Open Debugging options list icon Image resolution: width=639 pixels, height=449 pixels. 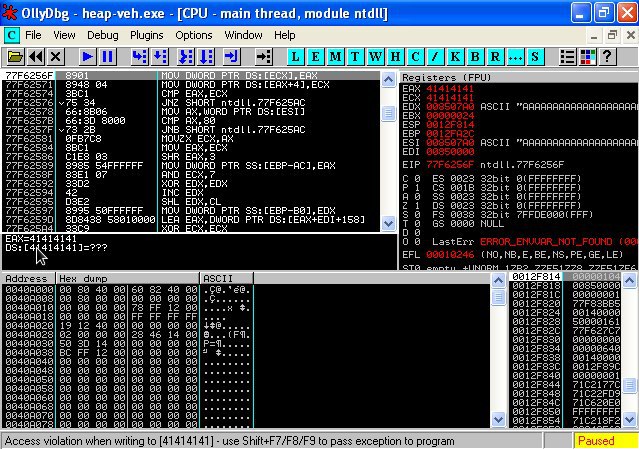coord(567,57)
